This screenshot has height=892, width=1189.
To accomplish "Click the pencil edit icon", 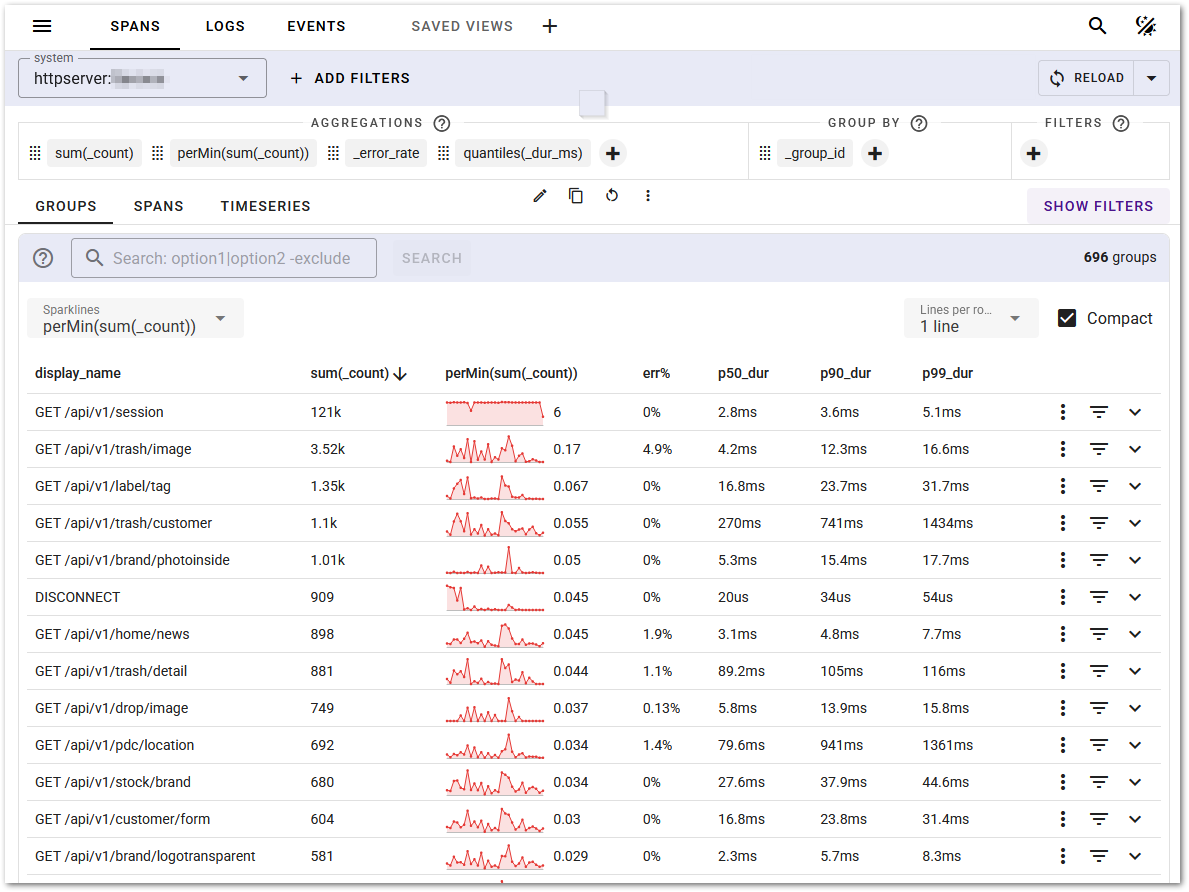I will 540,196.
